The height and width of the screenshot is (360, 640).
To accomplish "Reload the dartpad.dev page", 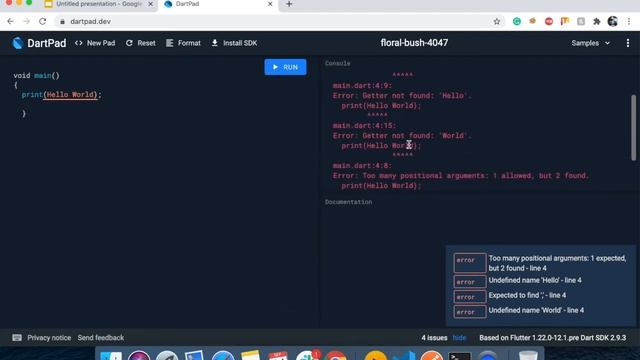I will (x=42, y=21).
